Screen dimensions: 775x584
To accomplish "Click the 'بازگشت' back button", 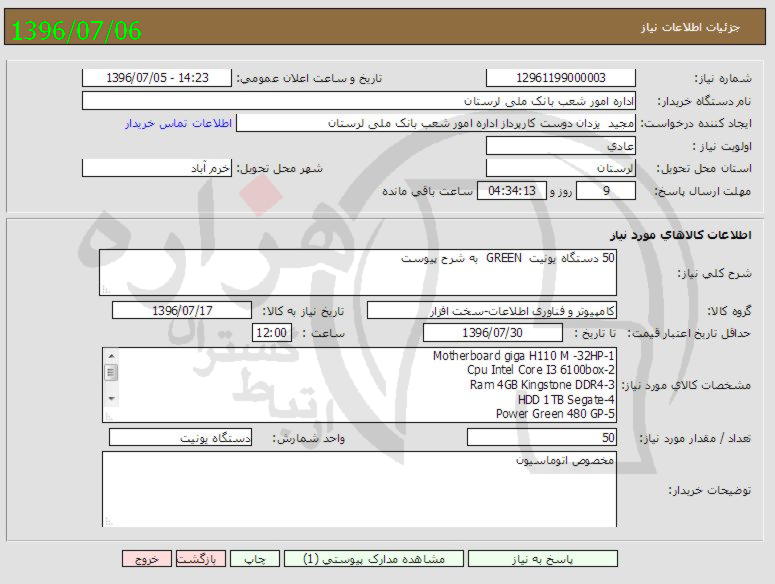I will tap(203, 560).
